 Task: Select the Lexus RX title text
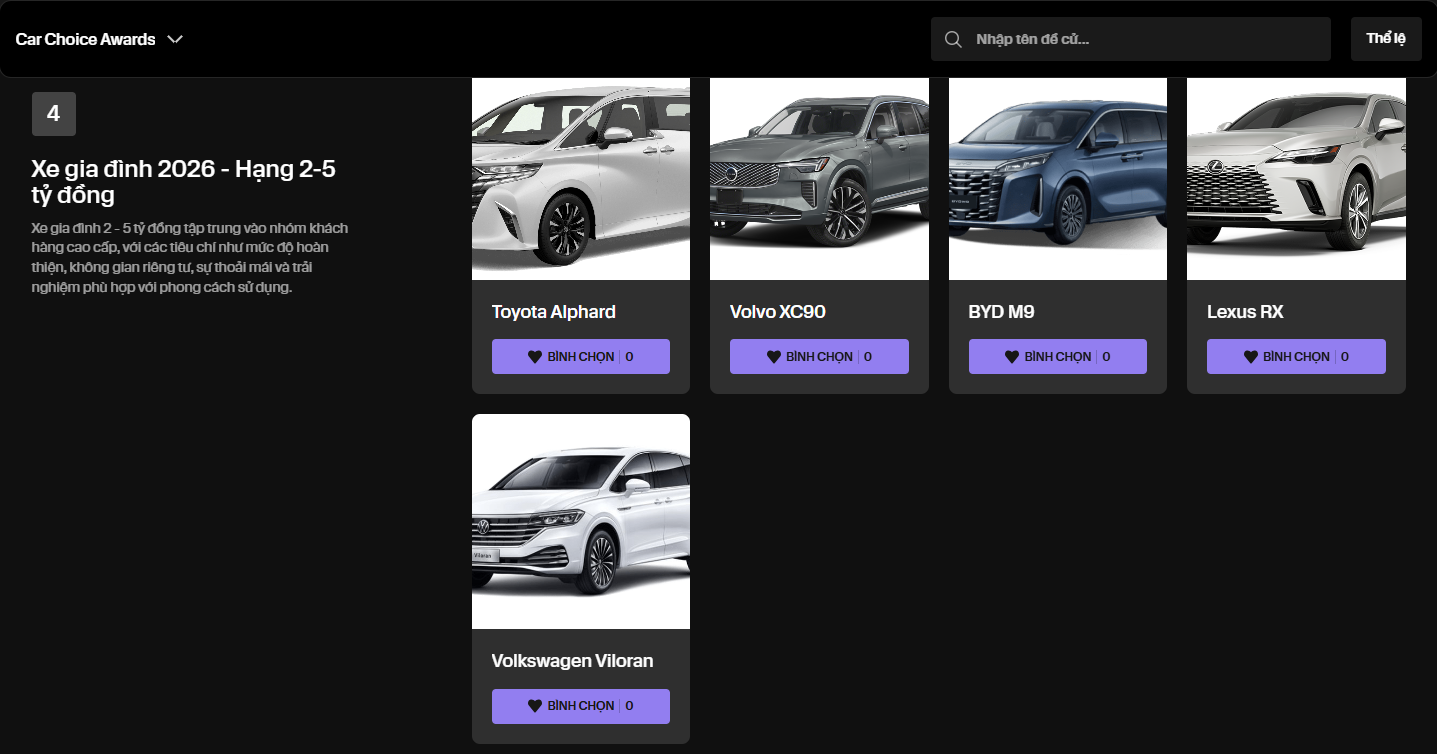[x=1245, y=312]
